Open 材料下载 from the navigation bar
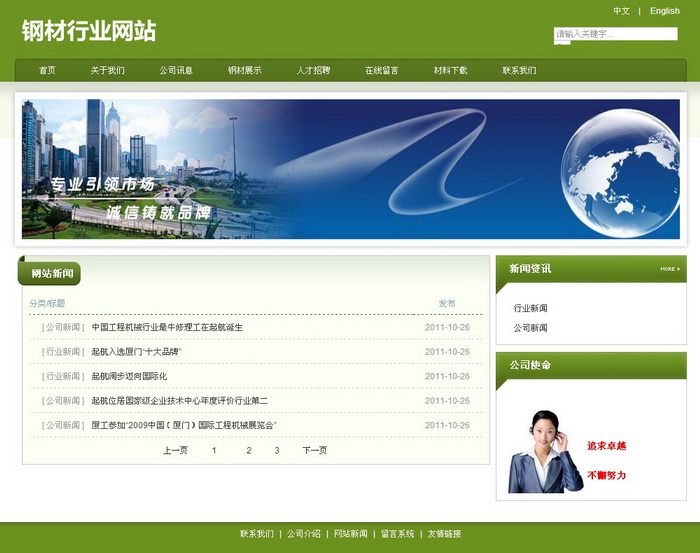The height and width of the screenshot is (553, 700). 450,71
